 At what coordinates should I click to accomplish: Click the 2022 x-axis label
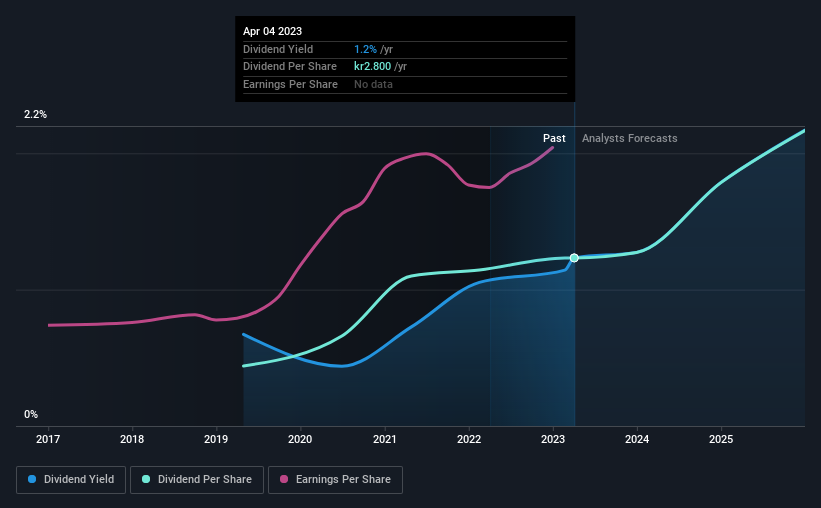tap(469, 439)
